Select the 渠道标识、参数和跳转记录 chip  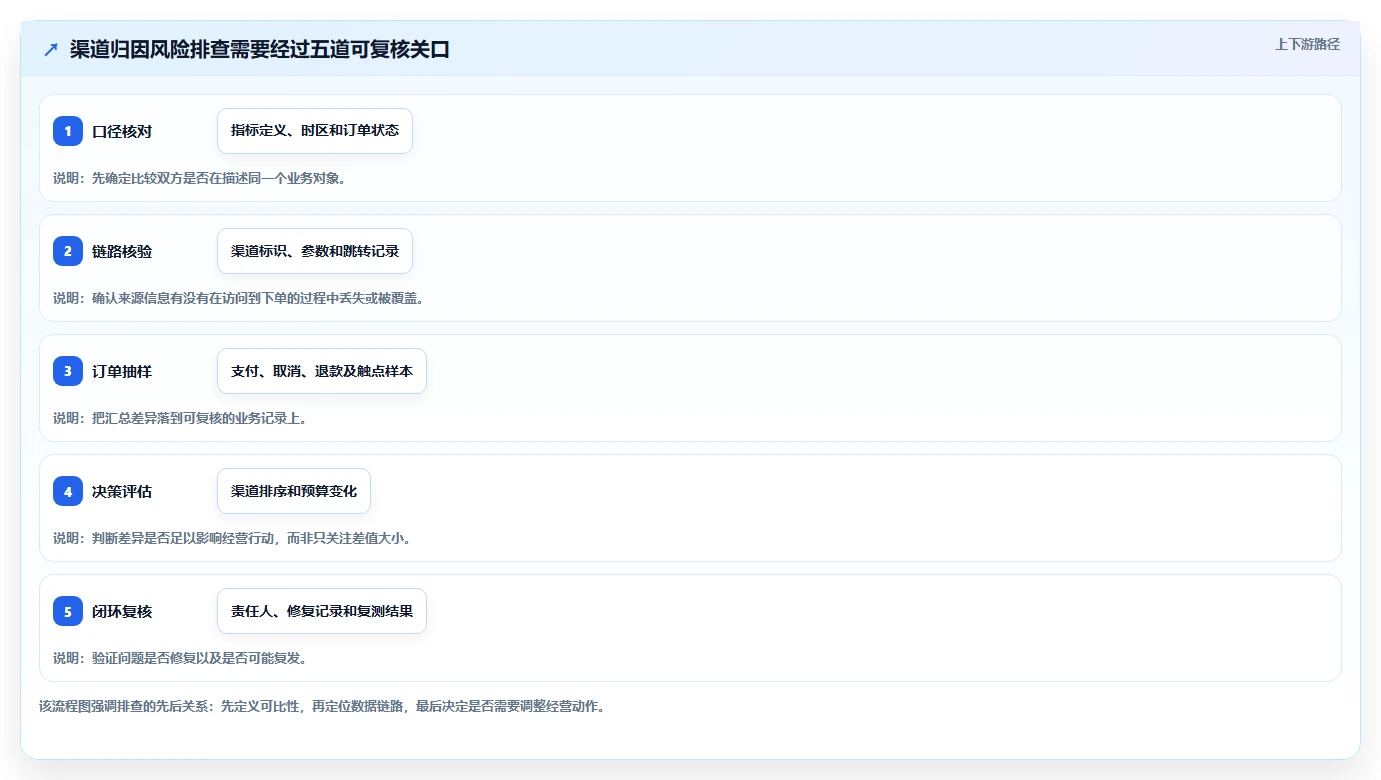pyautogui.click(x=315, y=251)
